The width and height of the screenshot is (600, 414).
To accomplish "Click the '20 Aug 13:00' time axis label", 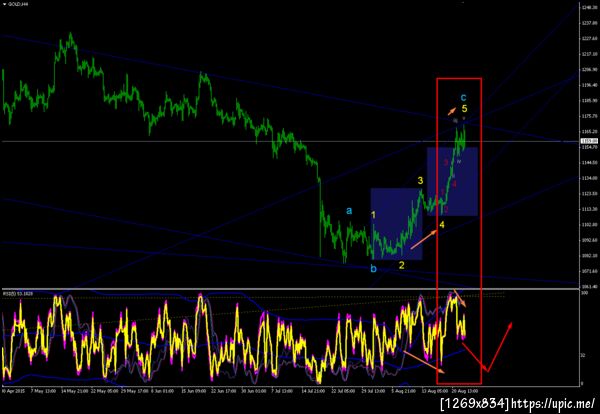I will [x=465, y=391].
